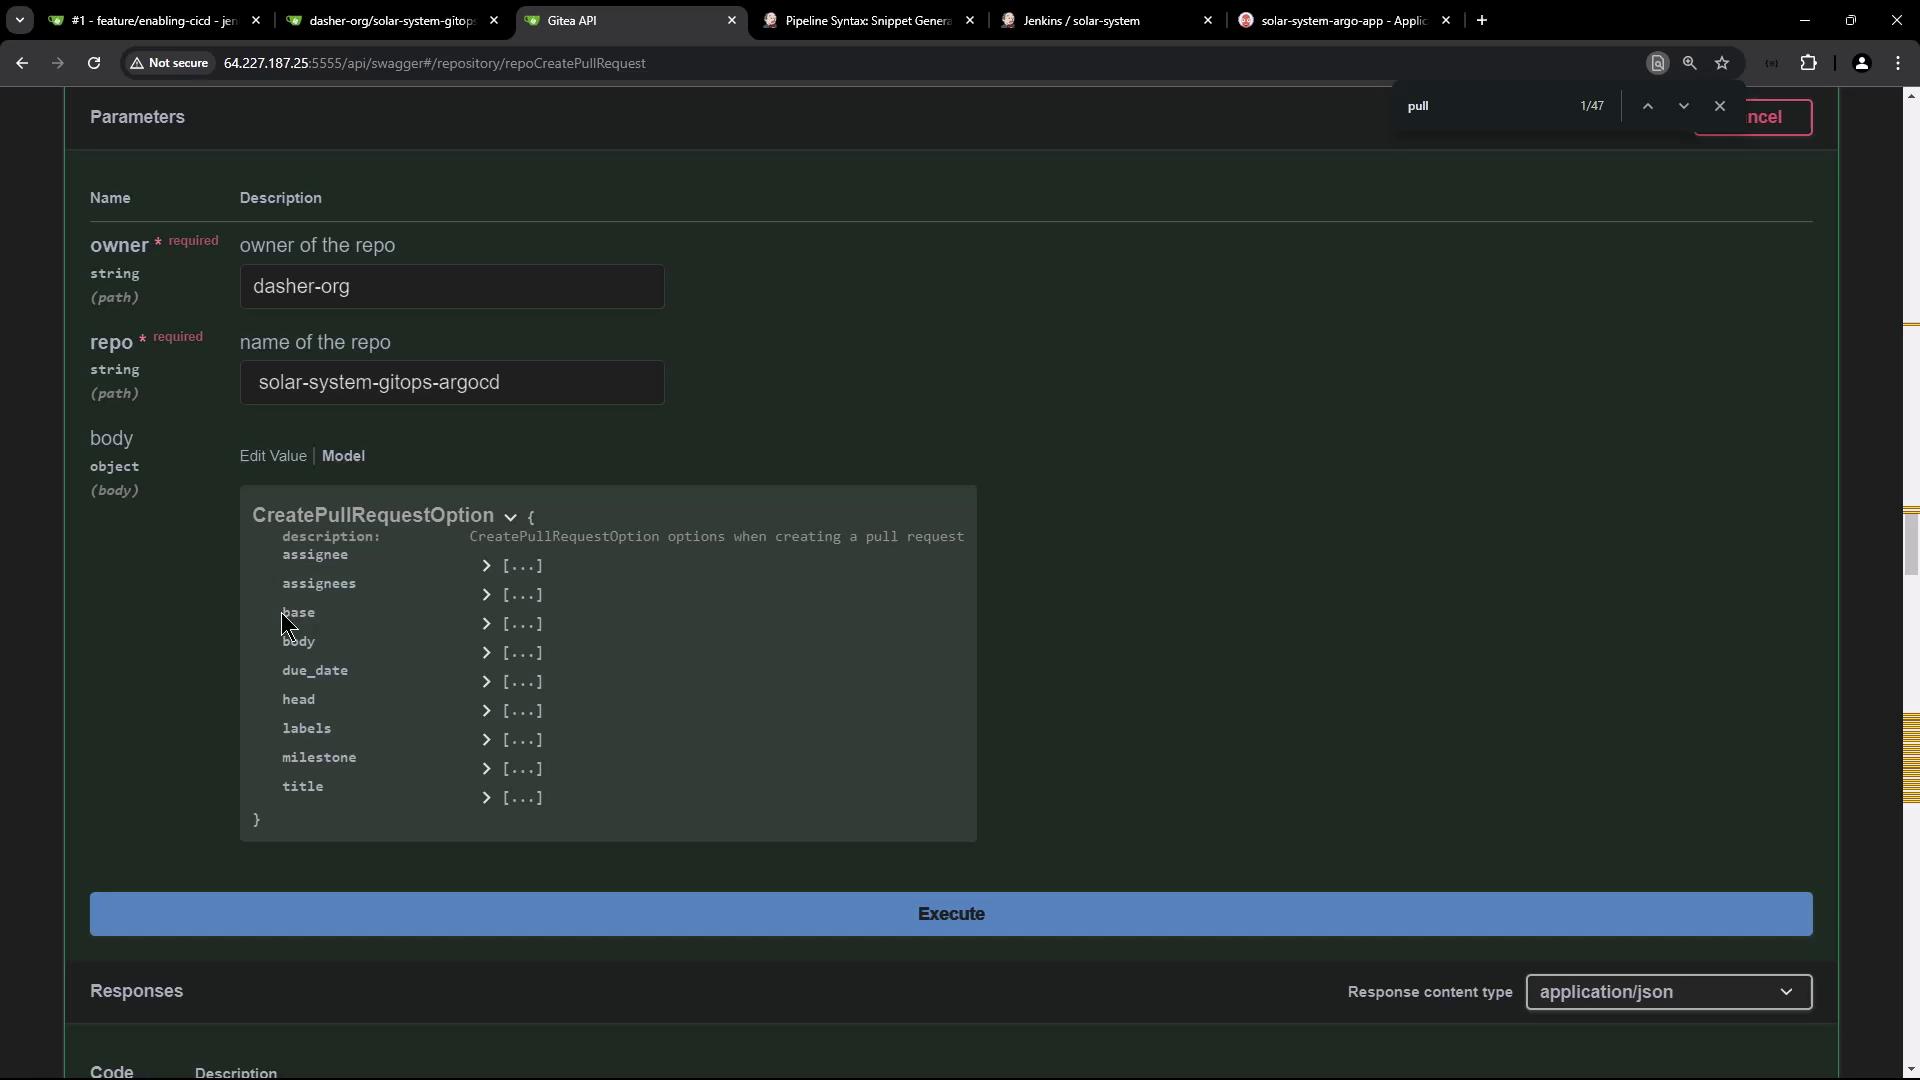Jump to the previous find result arrow
This screenshot has width=1920, height=1080.
pos(1648,106)
